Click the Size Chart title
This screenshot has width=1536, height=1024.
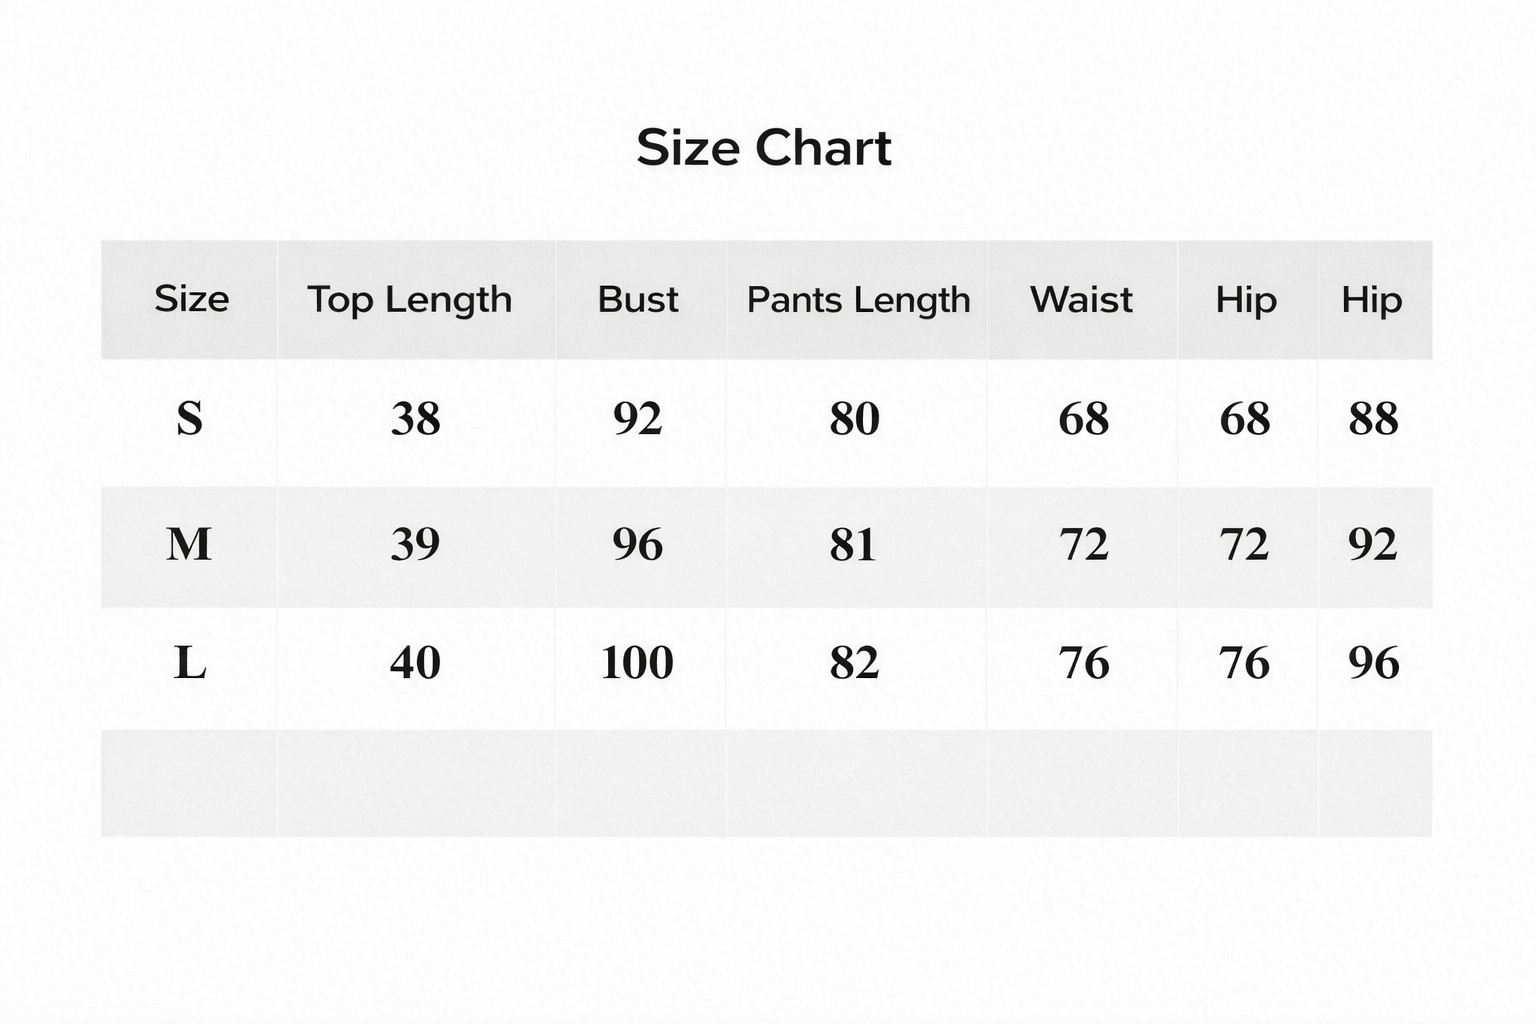click(x=763, y=148)
